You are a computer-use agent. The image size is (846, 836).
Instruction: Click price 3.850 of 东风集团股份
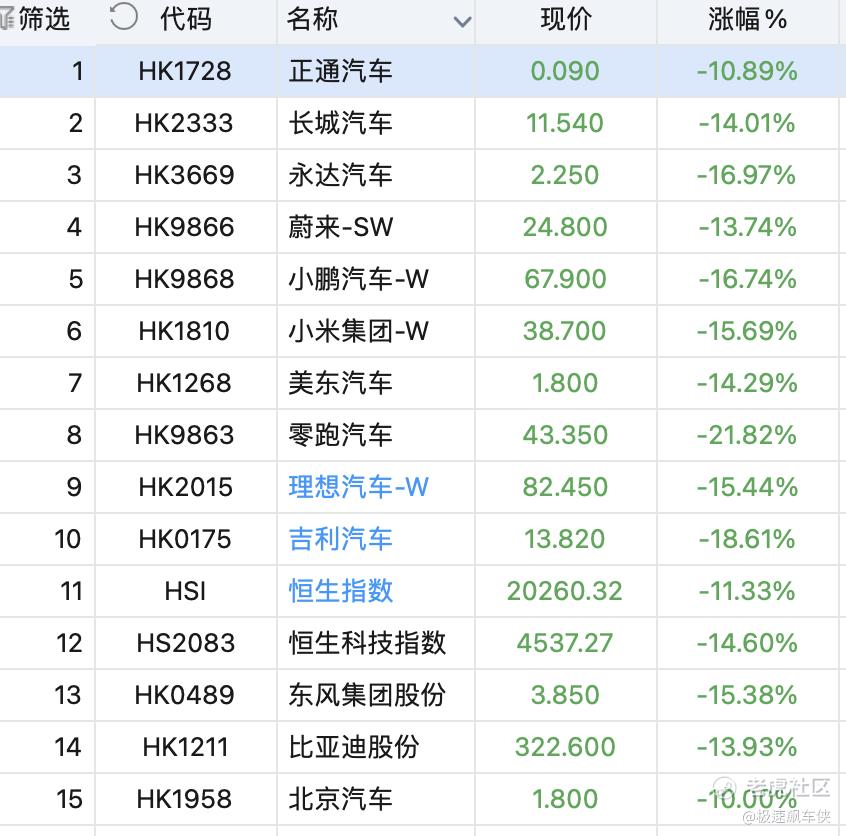tap(565, 695)
